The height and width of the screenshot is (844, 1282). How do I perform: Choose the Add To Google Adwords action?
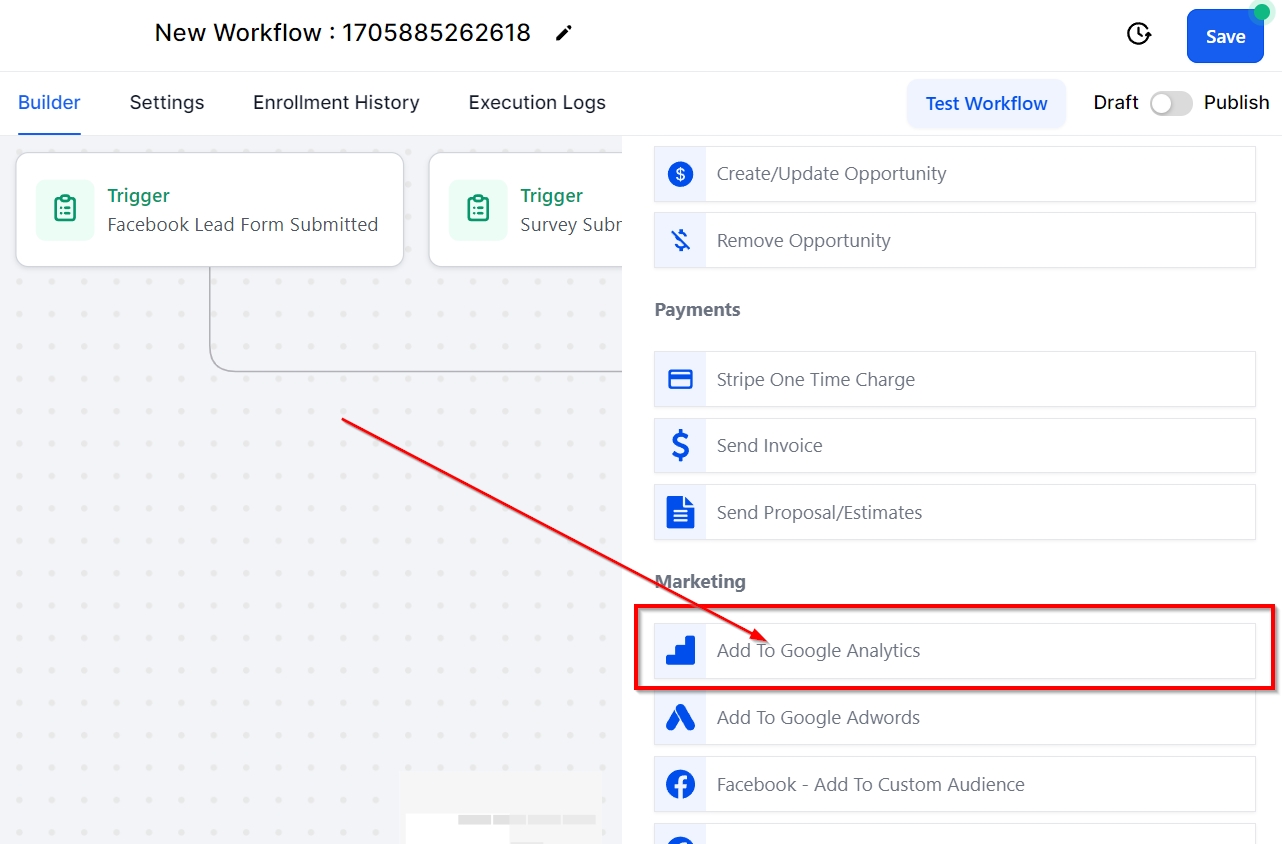pyautogui.click(x=818, y=718)
